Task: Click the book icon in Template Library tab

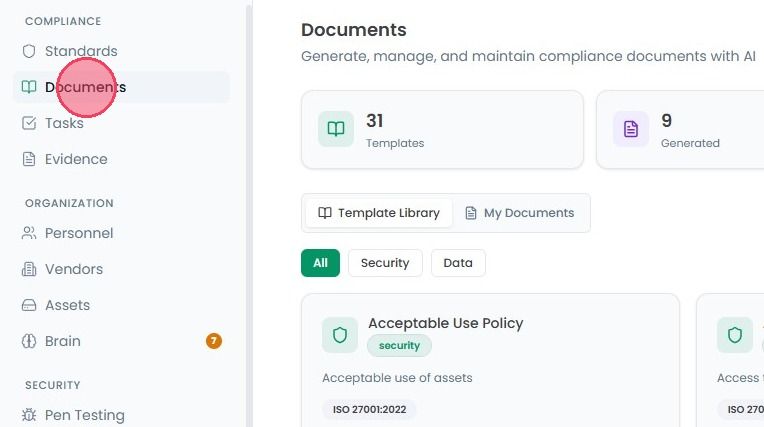Action: pyautogui.click(x=325, y=213)
